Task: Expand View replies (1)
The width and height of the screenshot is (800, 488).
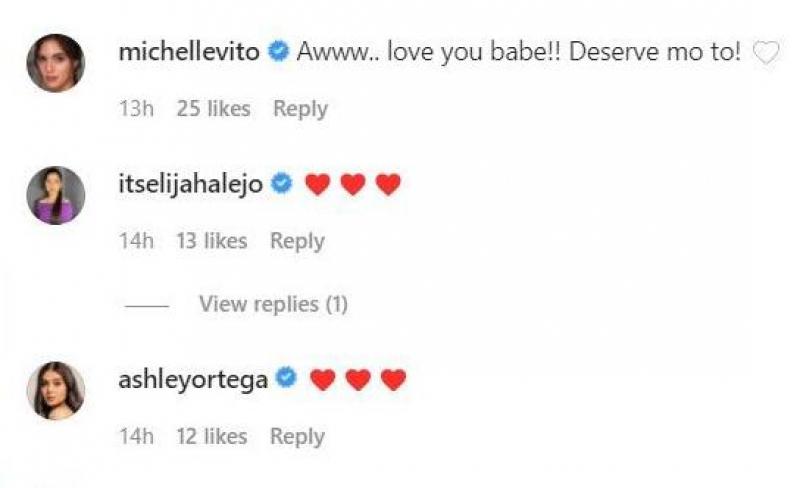Action: point(273,304)
